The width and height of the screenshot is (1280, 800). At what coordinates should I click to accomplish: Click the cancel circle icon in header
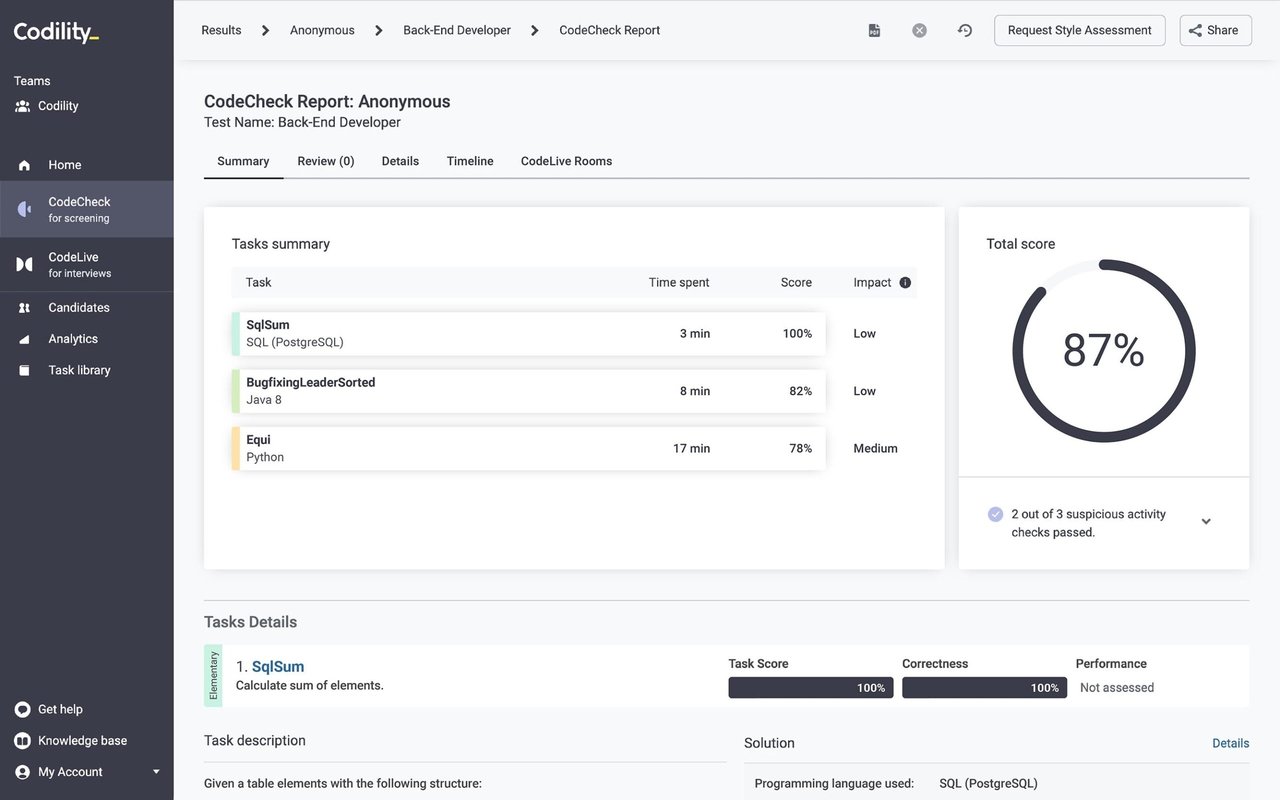[x=919, y=30]
